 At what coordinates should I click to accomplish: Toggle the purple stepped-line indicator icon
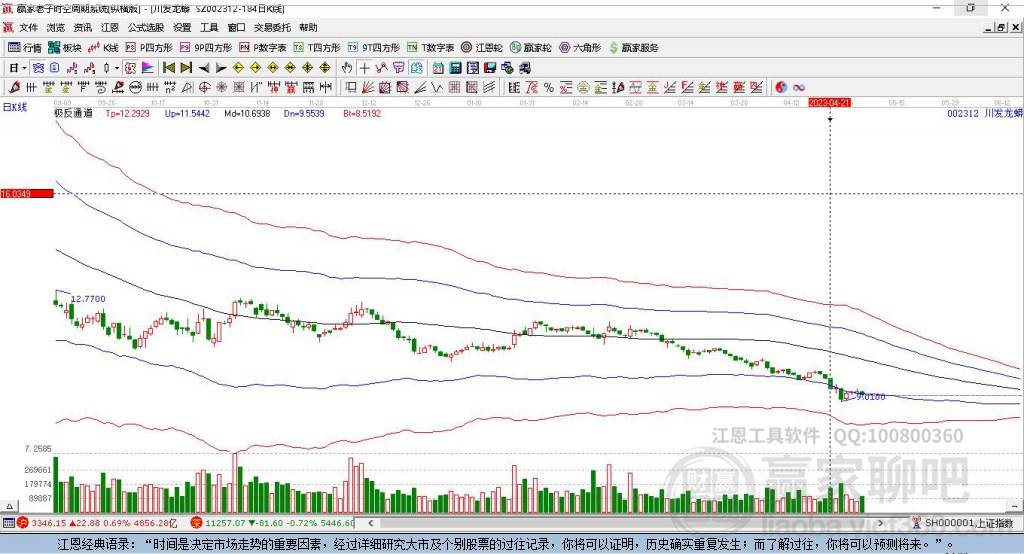[72, 68]
